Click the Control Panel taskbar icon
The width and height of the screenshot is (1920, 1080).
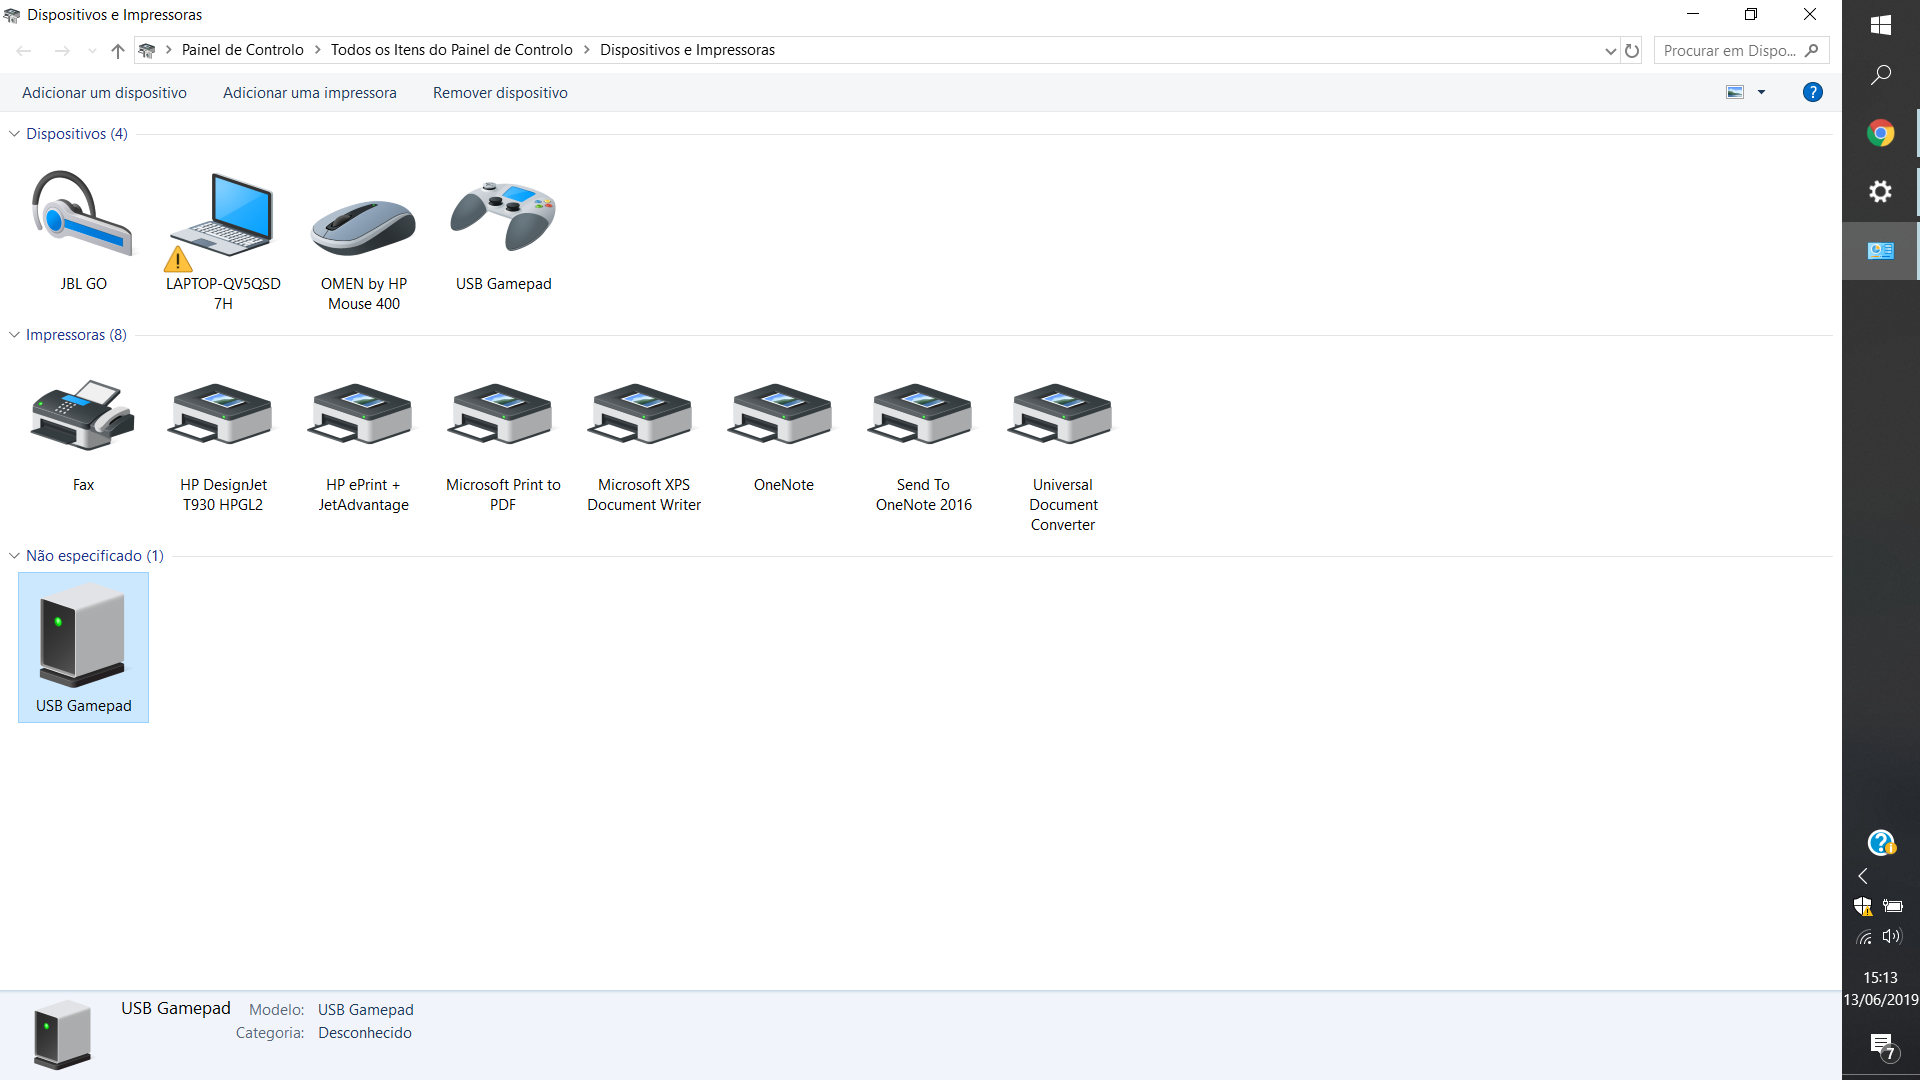pyautogui.click(x=1880, y=250)
